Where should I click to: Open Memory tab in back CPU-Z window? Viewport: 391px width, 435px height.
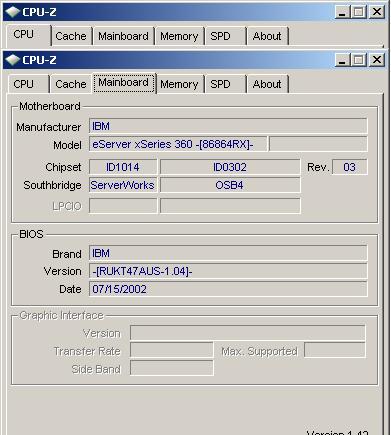coord(179,36)
